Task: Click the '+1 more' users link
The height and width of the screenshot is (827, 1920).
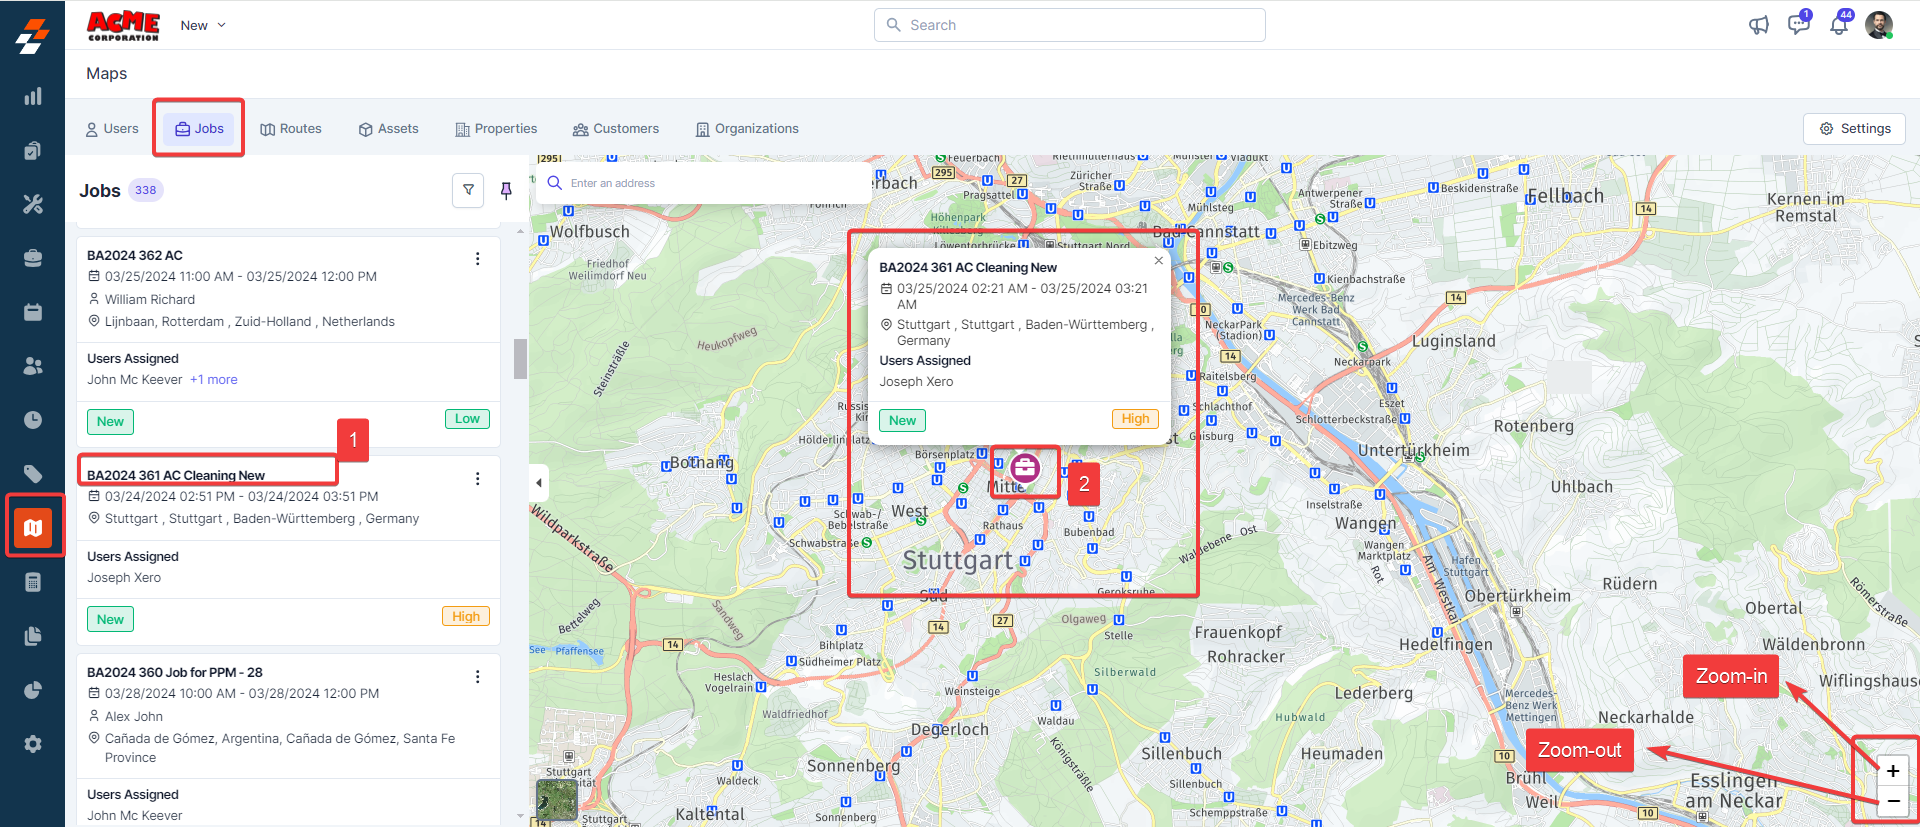Action: [214, 380]
